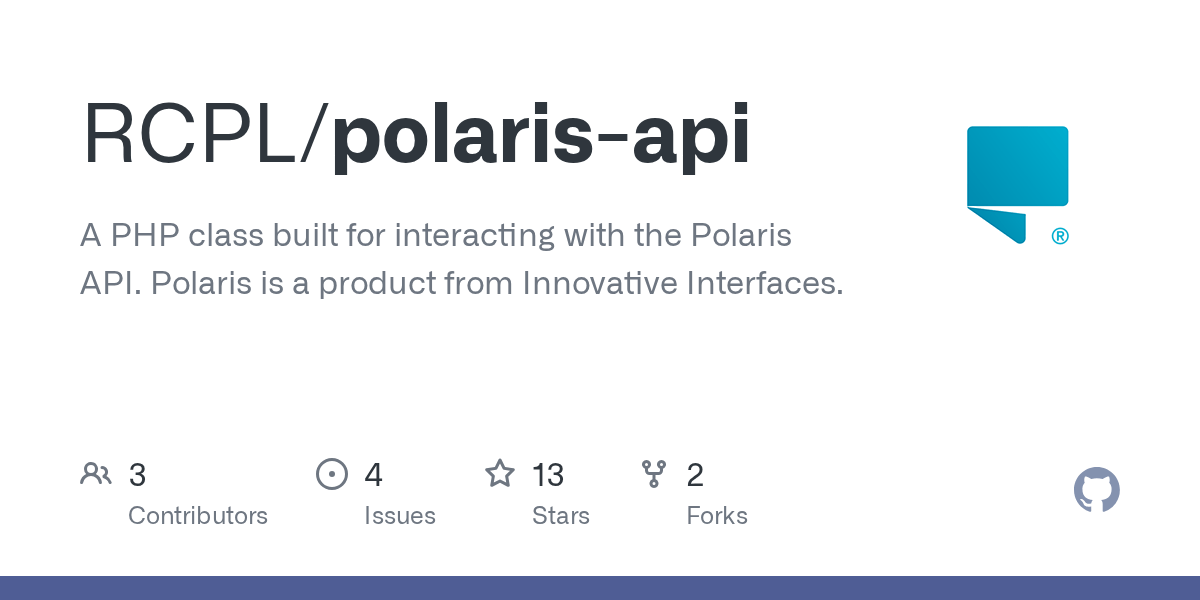Select the issues count number 4
This screenshot has width=1200, height=600.
(373, 475)
